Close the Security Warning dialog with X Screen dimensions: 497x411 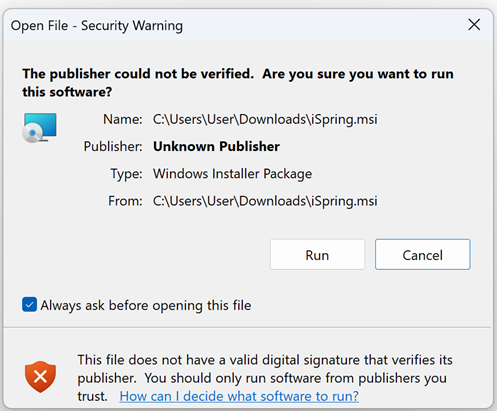pyautogui.click(x=474, y=25)
